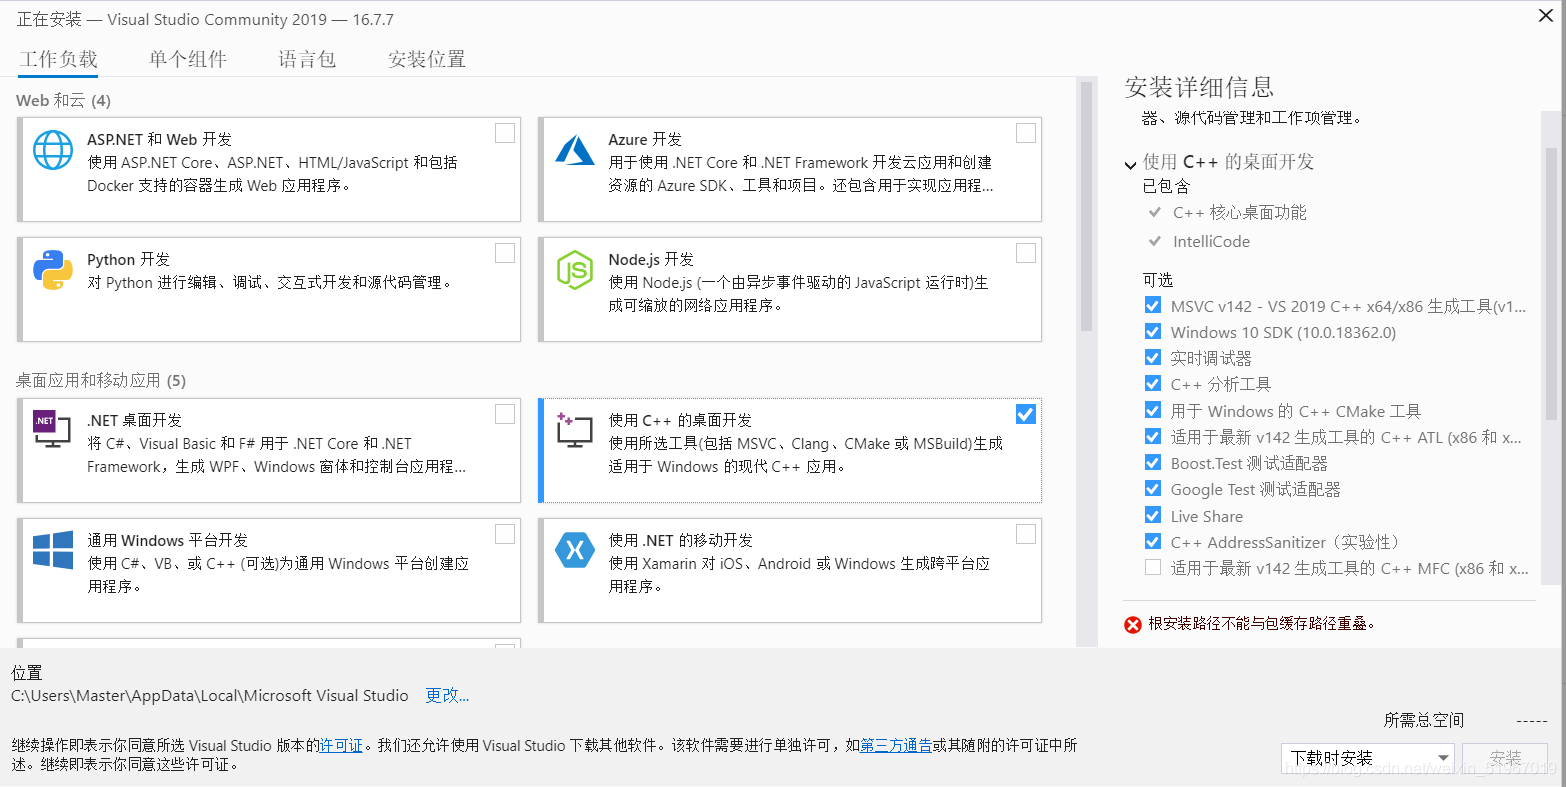Open the 安装位置 tab
The height and width of the screenshot is (787, 1566).
tap(427, 59)
